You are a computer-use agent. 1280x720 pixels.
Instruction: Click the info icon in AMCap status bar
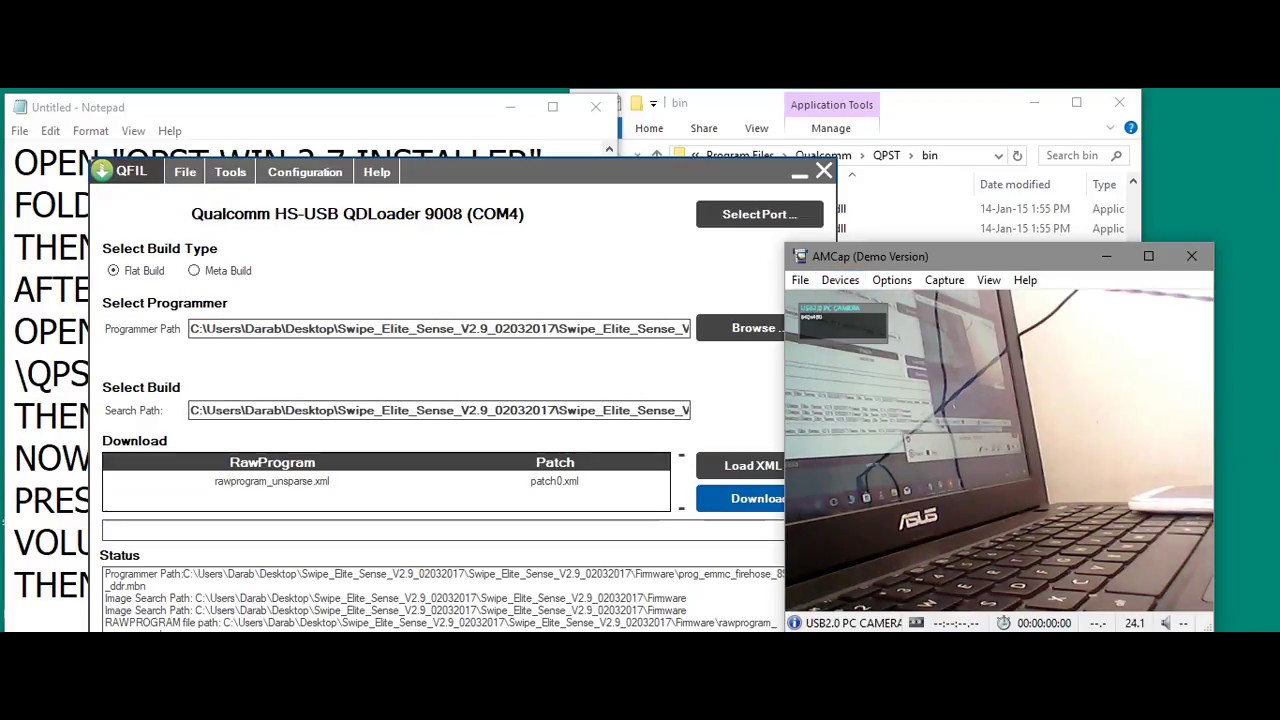click(794, 623)
